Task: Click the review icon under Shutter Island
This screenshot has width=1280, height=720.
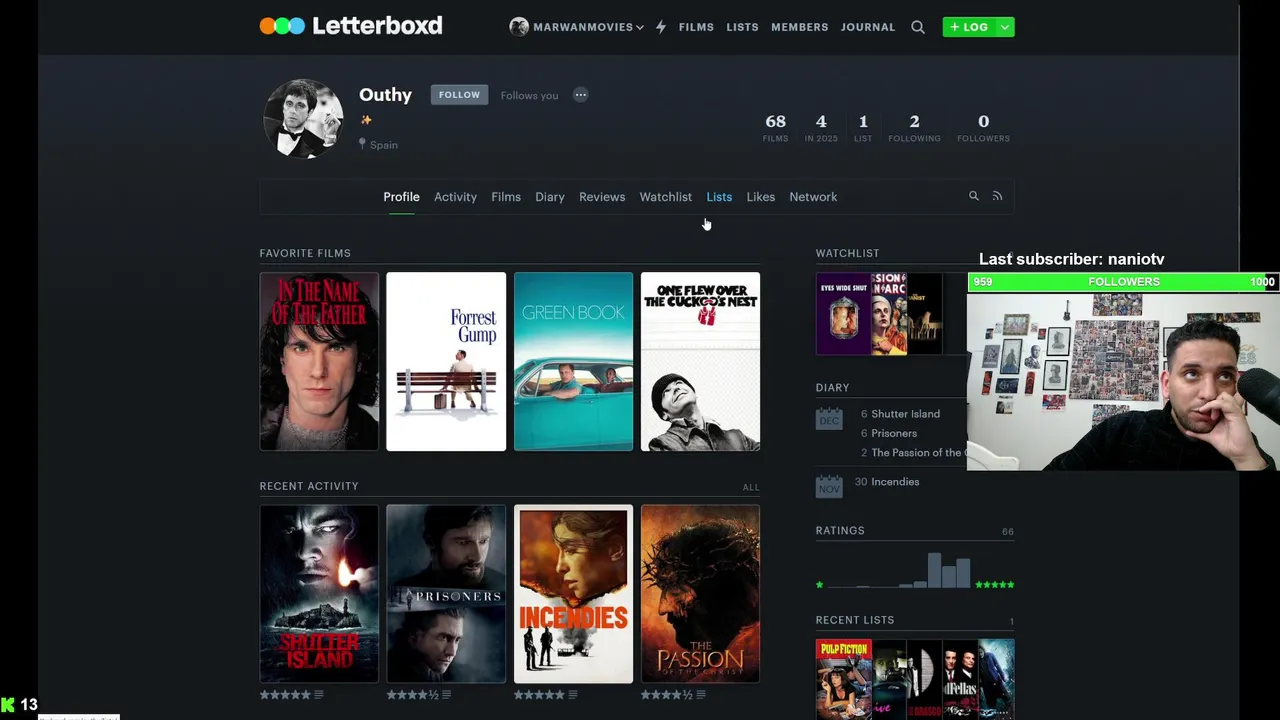Action: 319,695
